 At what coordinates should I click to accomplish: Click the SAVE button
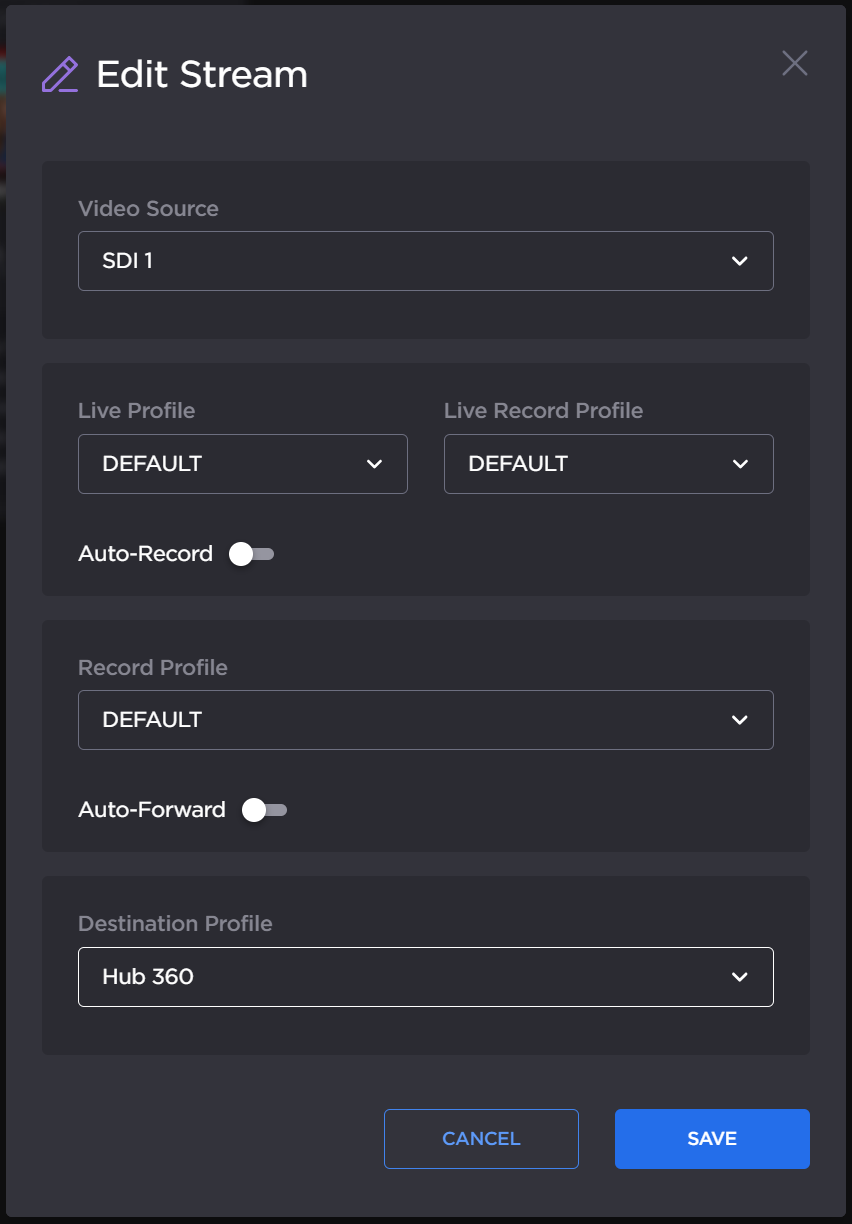[x=712, y=1139]
